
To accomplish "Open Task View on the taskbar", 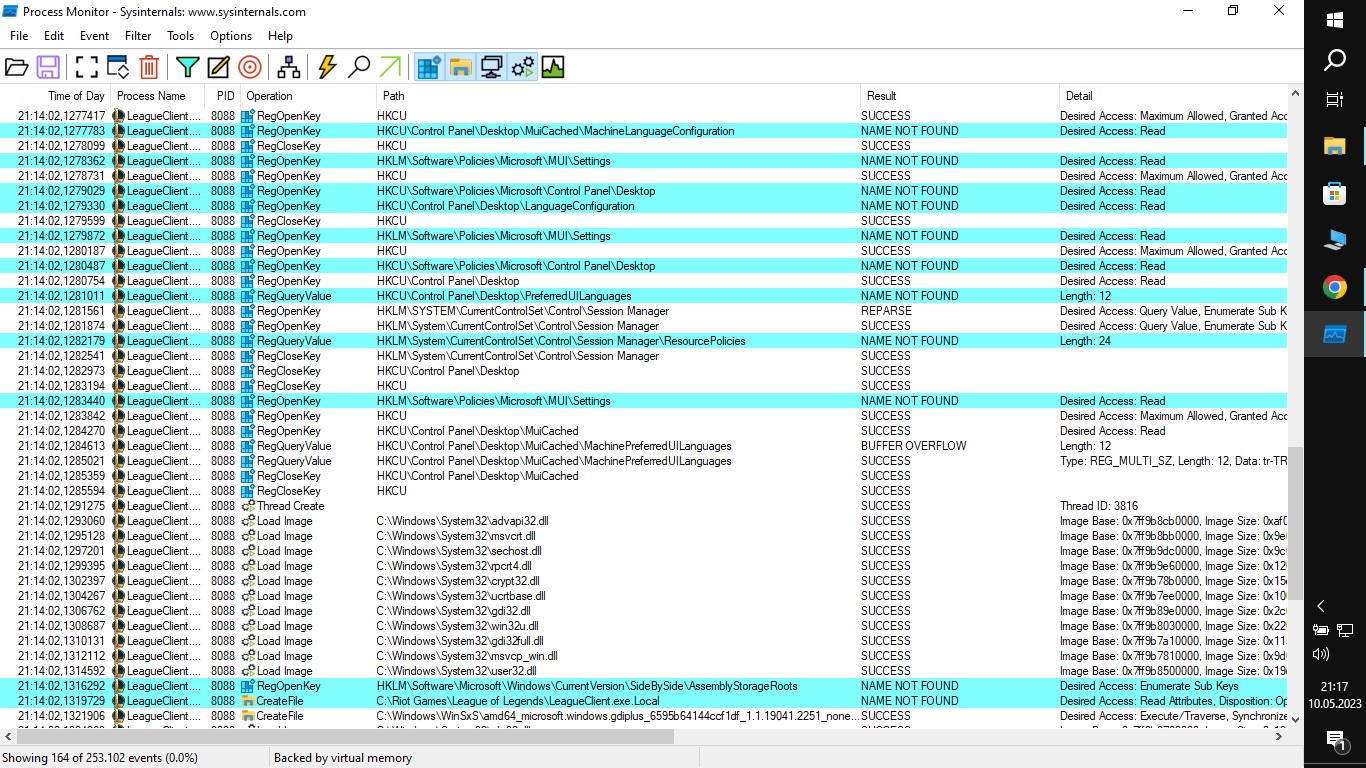I will (x=1335, y=100).
